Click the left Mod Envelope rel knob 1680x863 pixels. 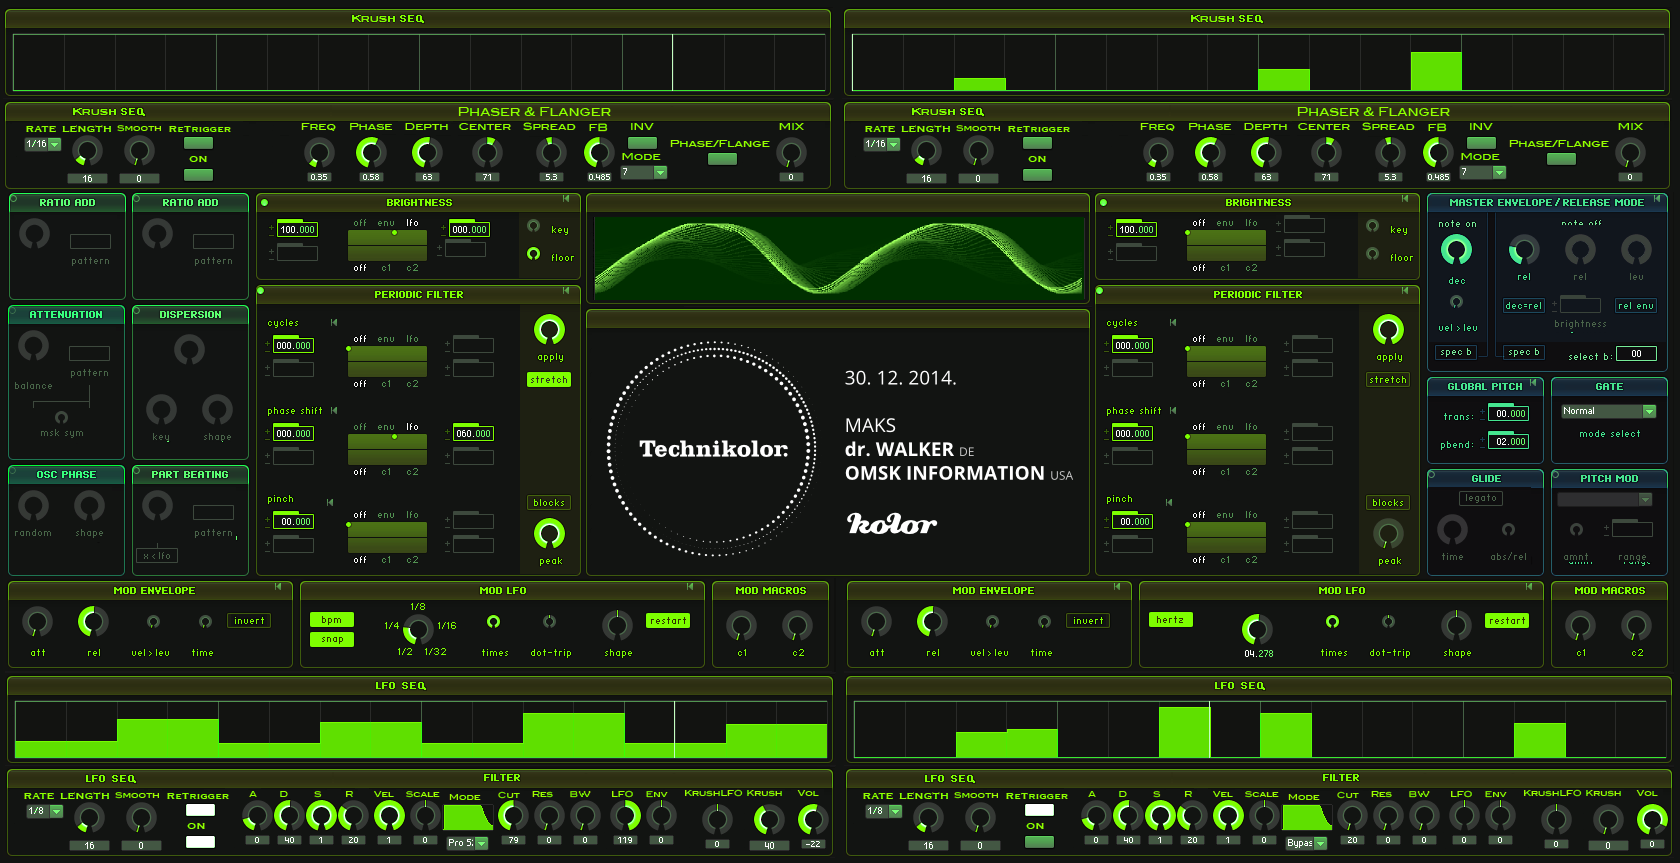point(93,622)
